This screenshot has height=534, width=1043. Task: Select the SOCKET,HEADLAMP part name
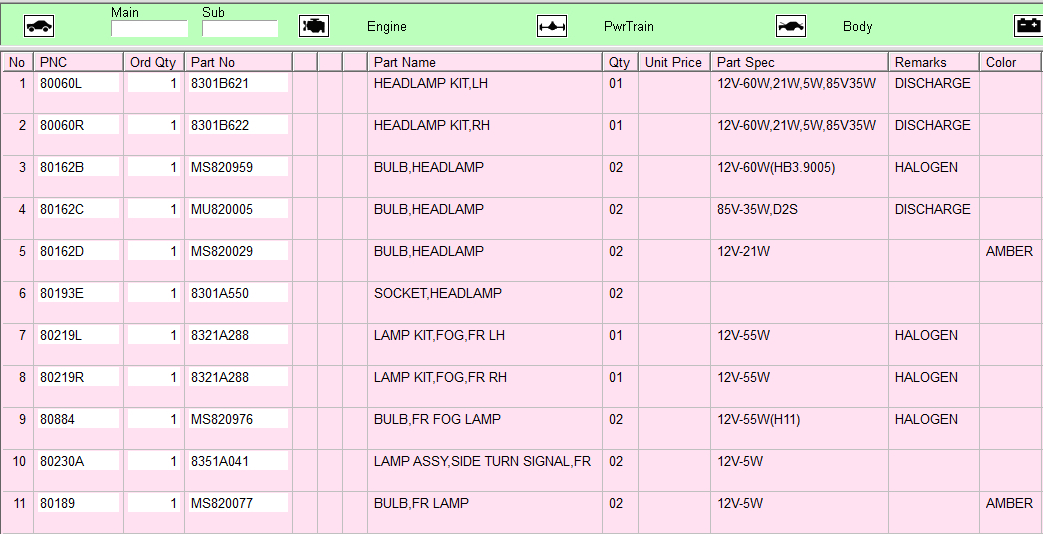click(x=436, y=294)
